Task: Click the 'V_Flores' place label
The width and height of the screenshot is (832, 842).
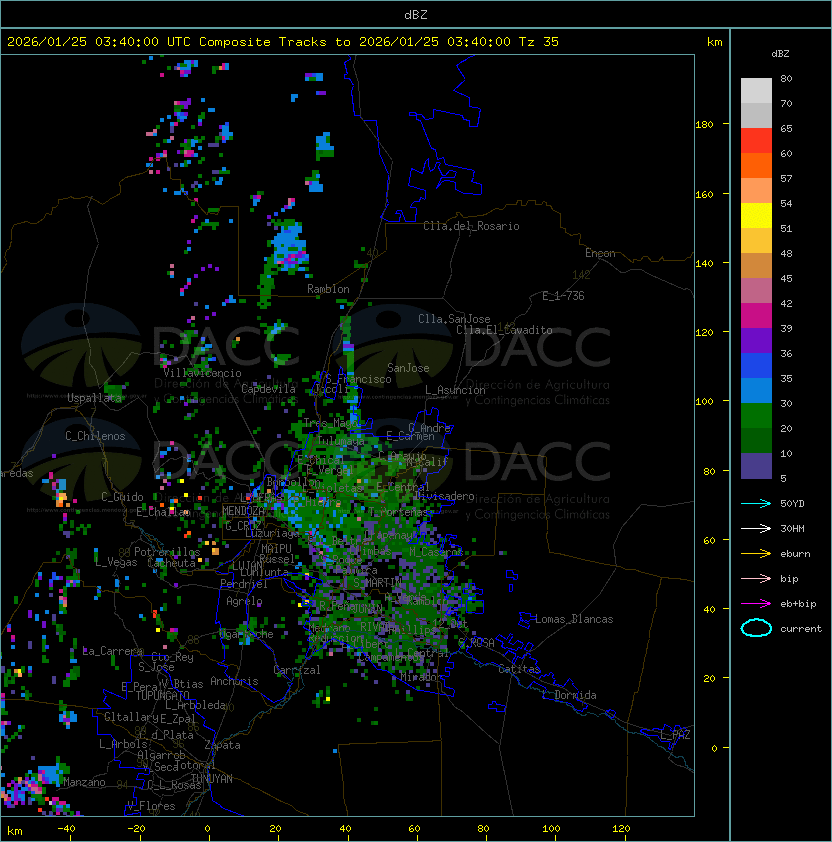Action: pos(151,806)
